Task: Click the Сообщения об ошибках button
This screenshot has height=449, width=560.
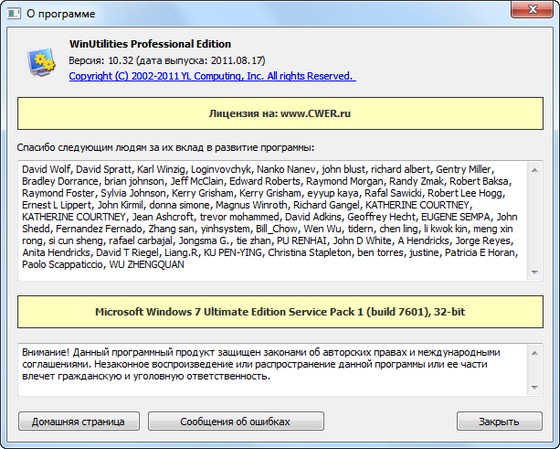Action: [x=236, y=421]
